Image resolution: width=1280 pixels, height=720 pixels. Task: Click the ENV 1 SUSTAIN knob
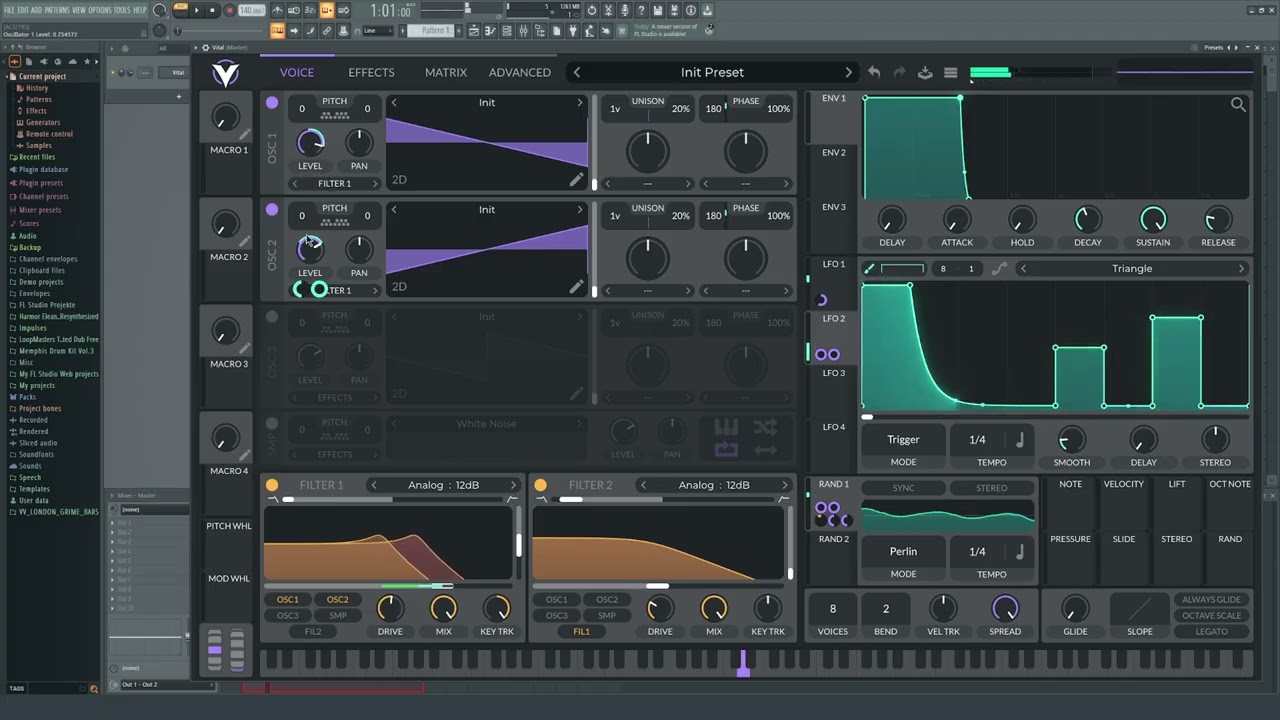click(x=1153, y=219)
